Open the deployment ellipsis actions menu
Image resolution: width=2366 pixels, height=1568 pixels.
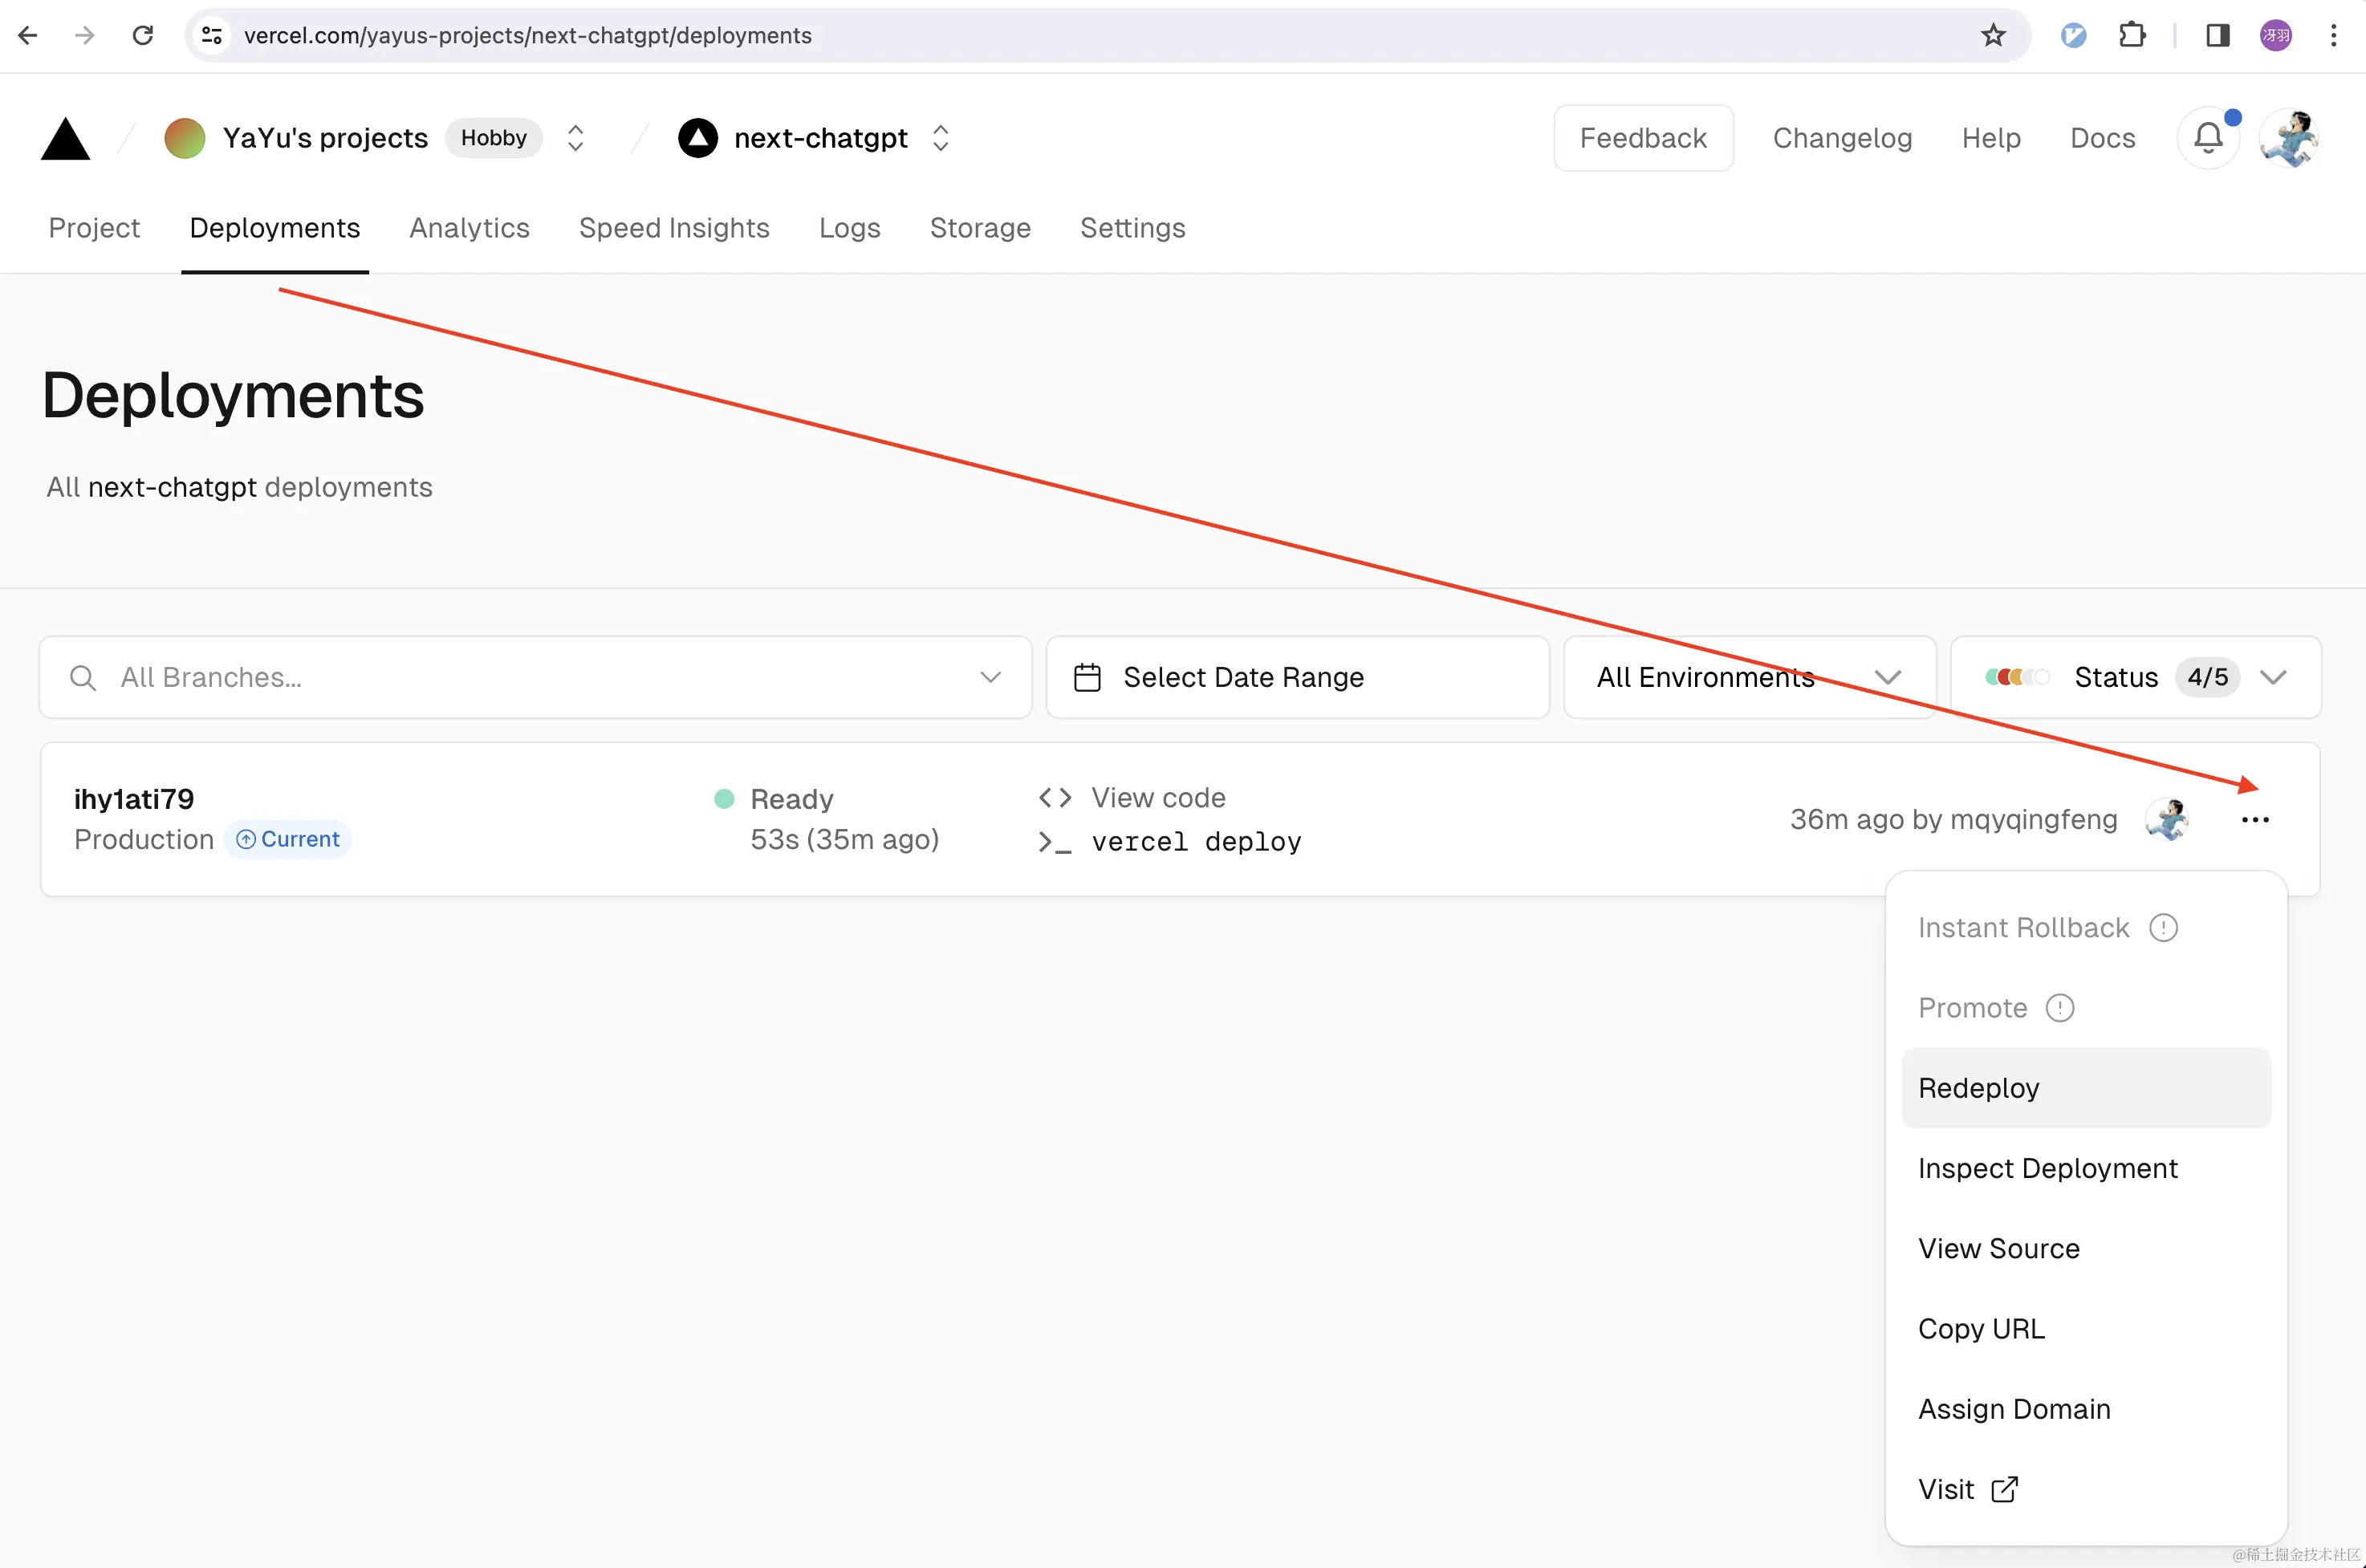2255,819
